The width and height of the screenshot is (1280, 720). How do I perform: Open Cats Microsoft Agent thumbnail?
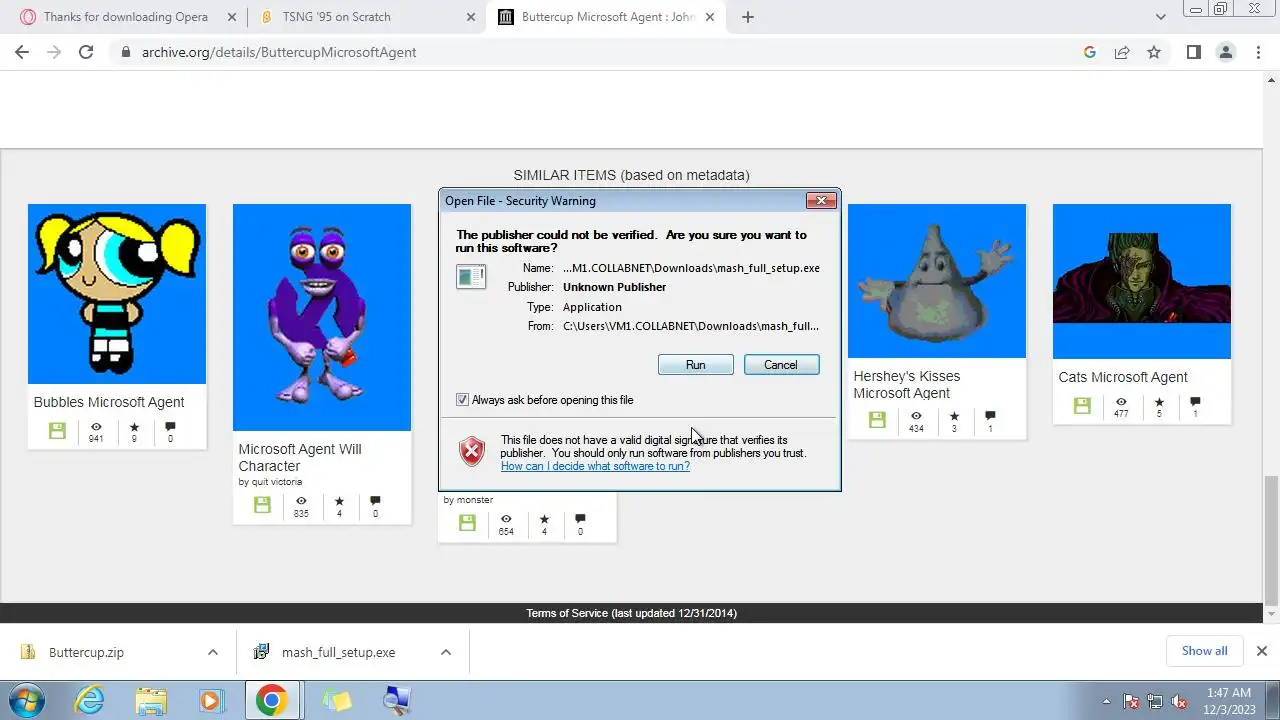(1142, 281)
